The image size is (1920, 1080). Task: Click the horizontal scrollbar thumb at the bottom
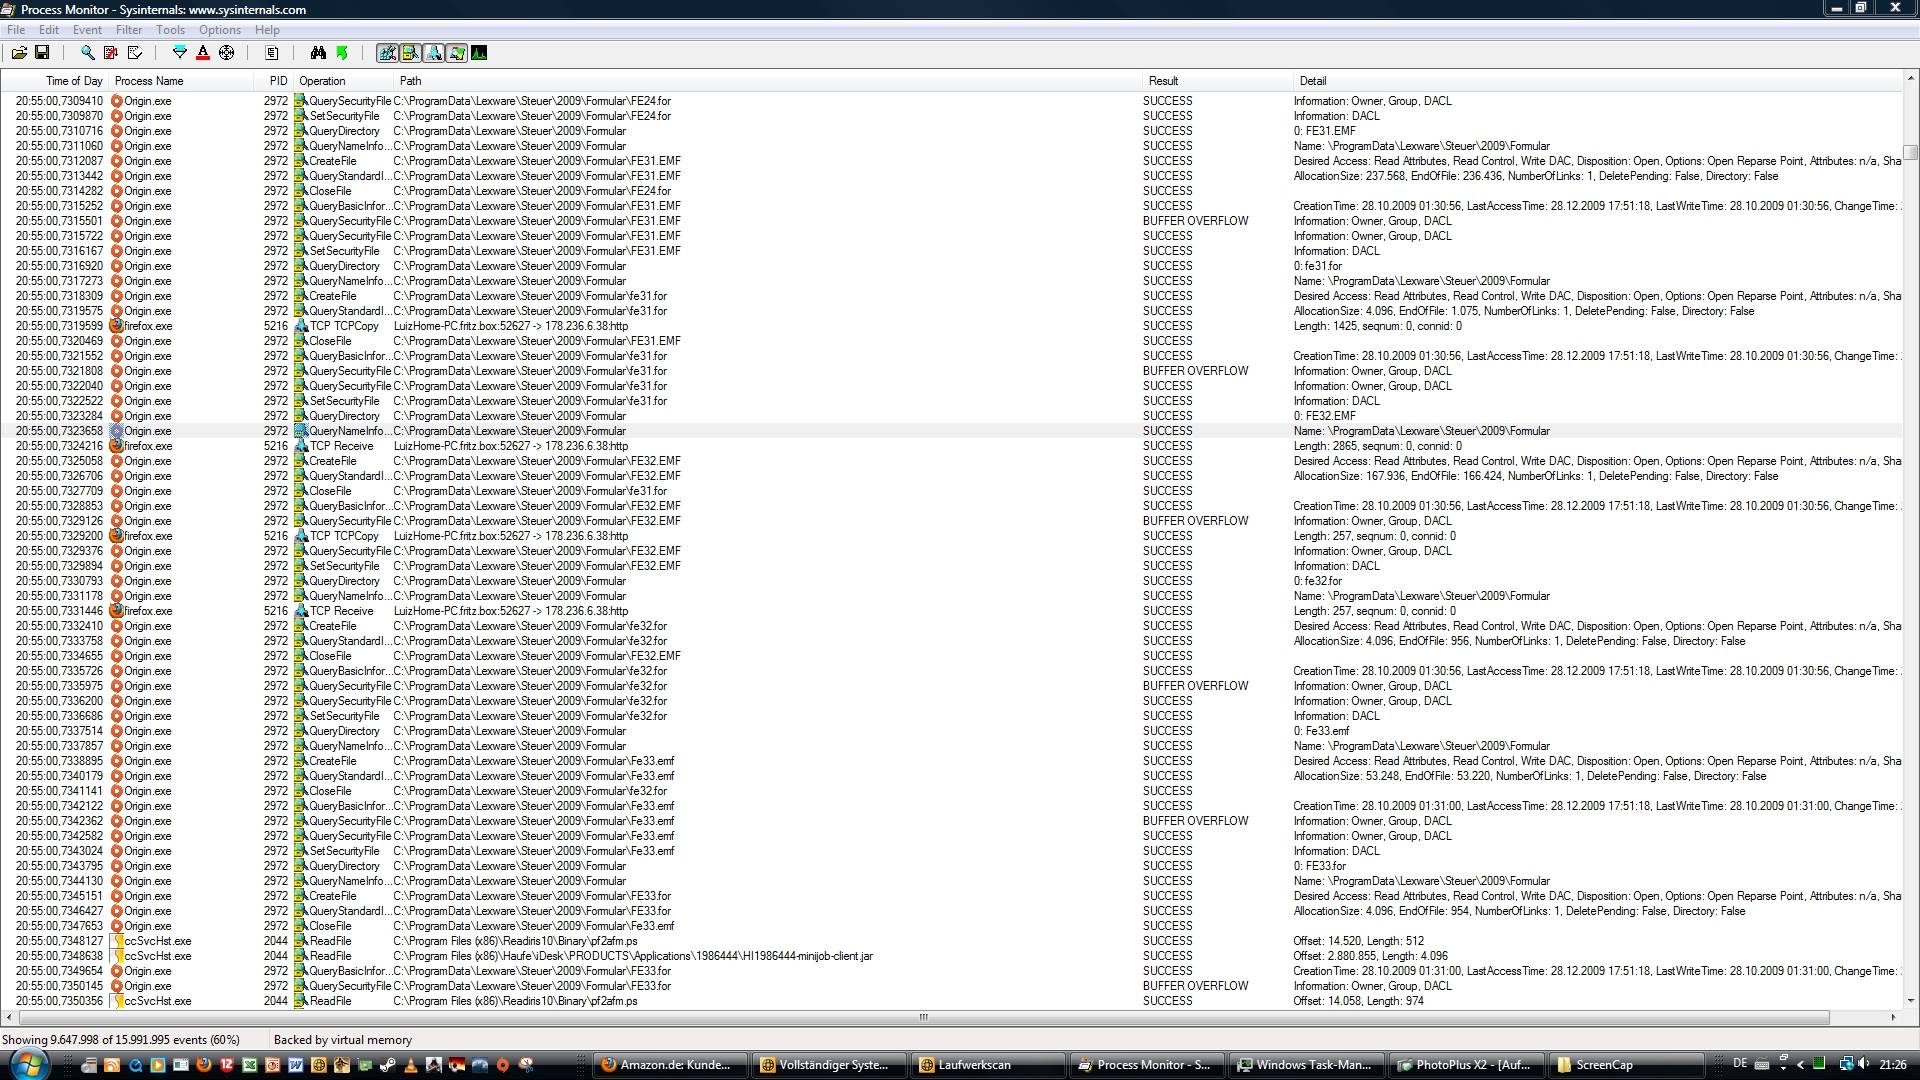pos(923,1017)
